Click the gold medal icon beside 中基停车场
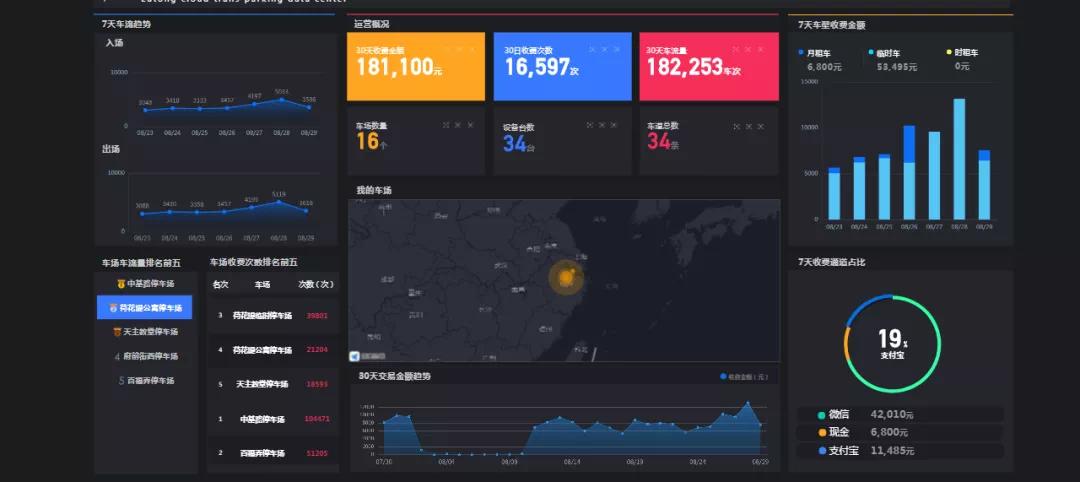This screenshot has height=482, width=1080. pos(121,284)
